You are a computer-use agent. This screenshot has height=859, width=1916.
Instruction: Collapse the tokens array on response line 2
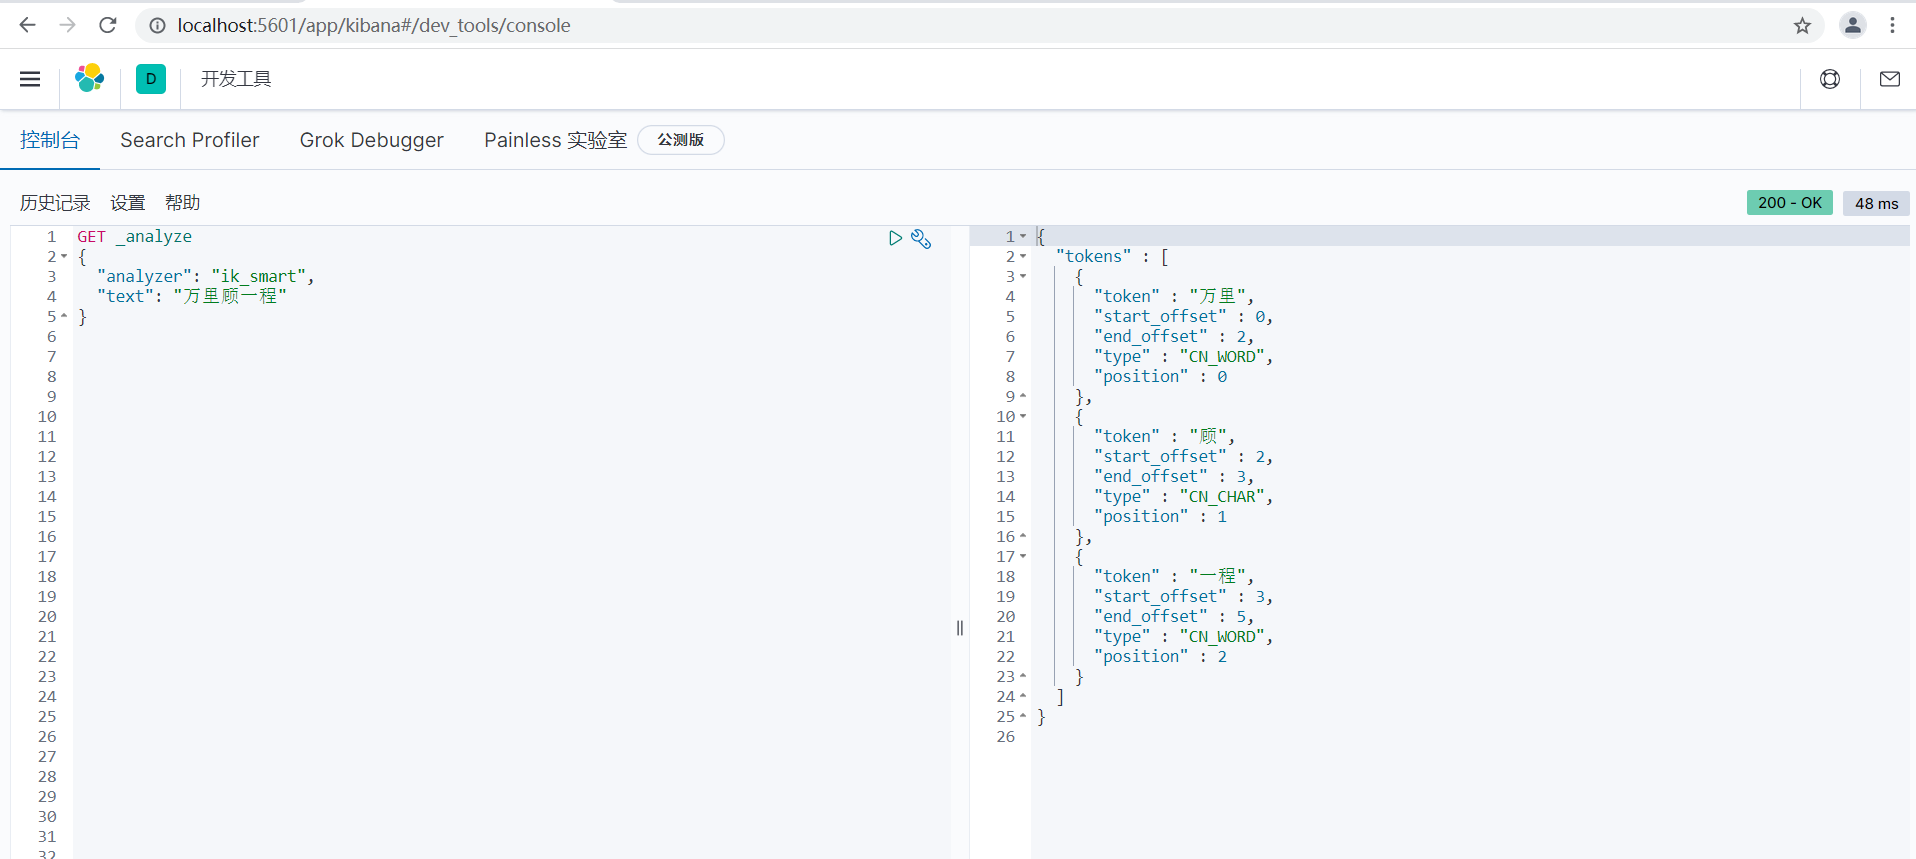tap(1022, 257)
